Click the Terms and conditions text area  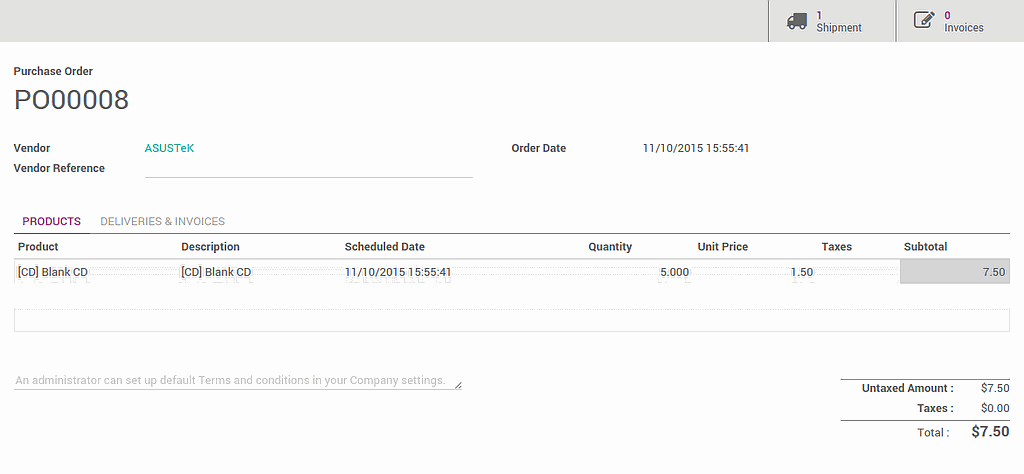pos(237,381)
